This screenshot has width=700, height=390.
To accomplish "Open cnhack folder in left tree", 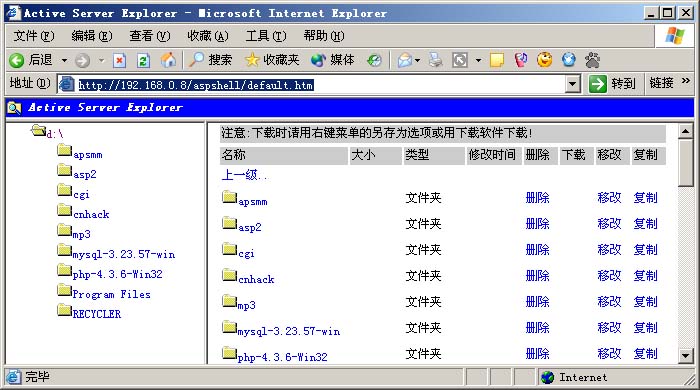I will point(91,214).
